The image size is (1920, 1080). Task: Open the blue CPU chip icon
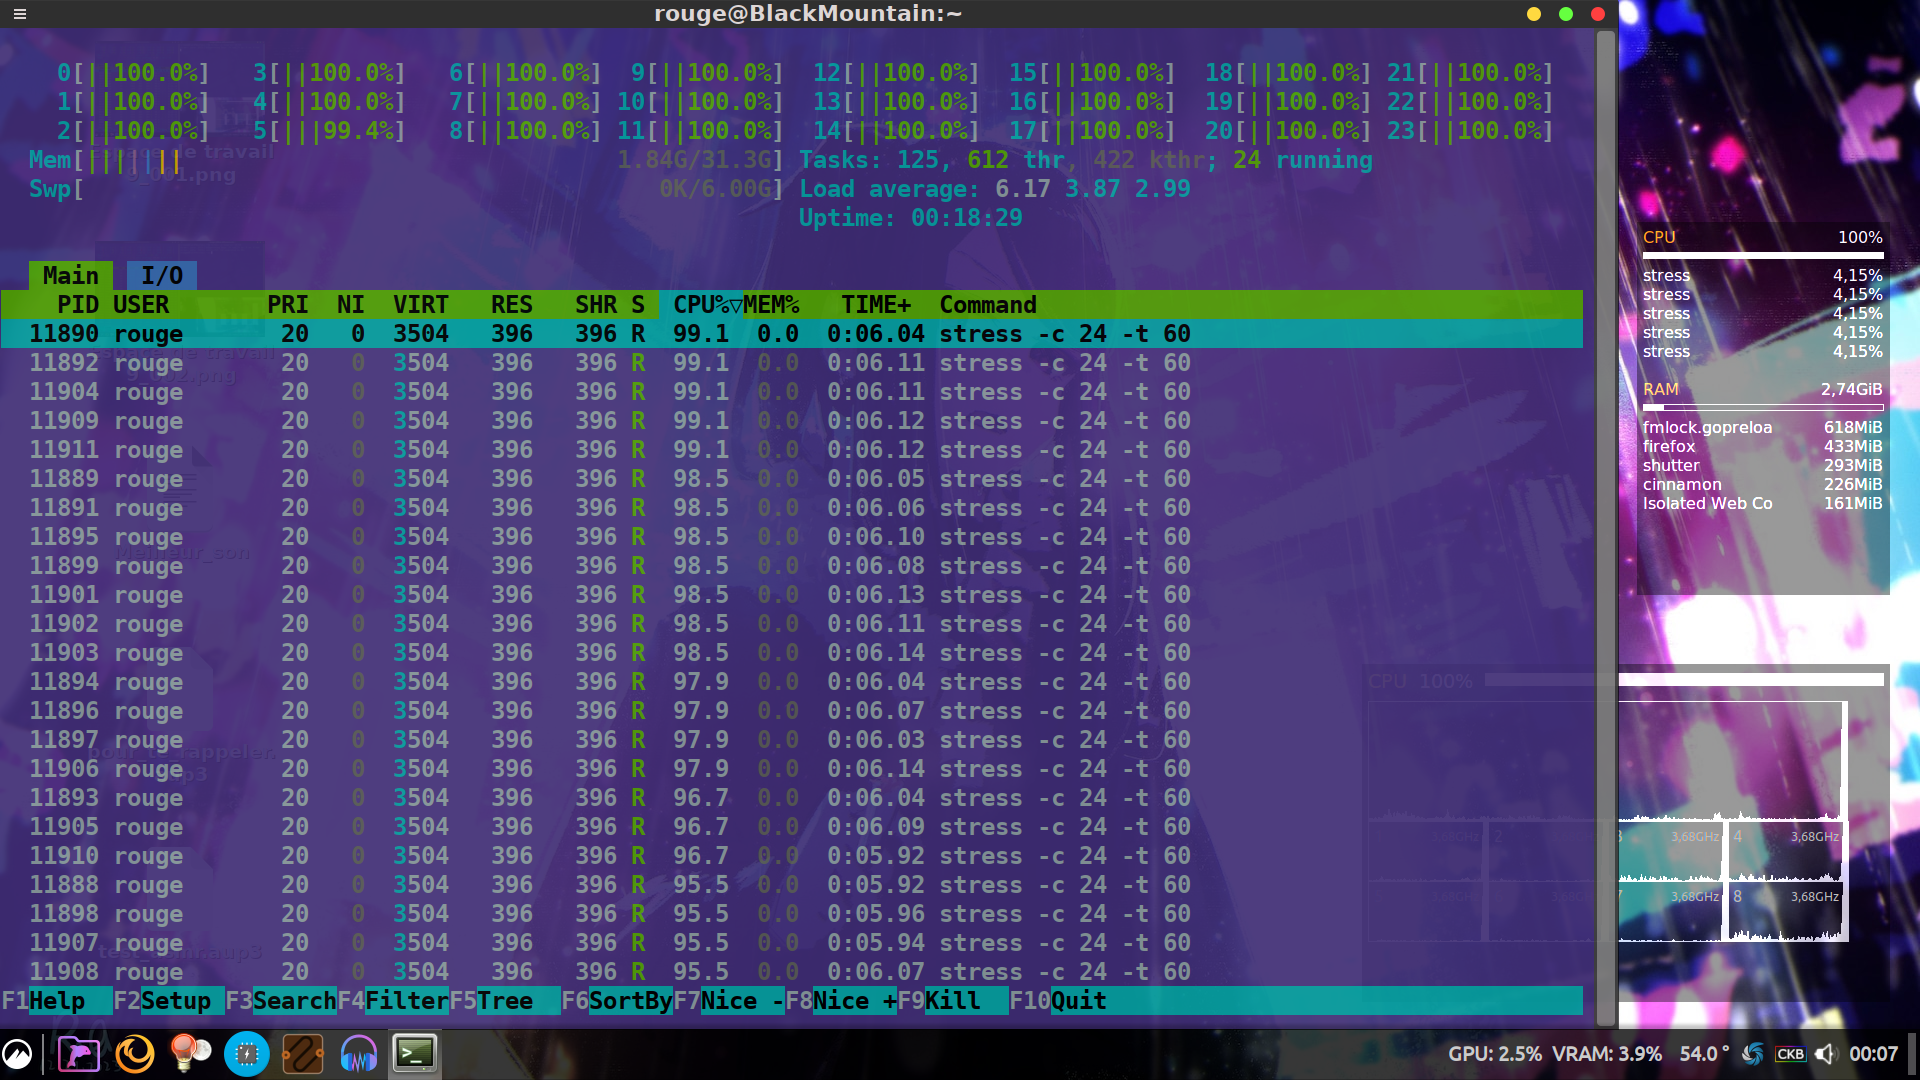coord(246,1054)
